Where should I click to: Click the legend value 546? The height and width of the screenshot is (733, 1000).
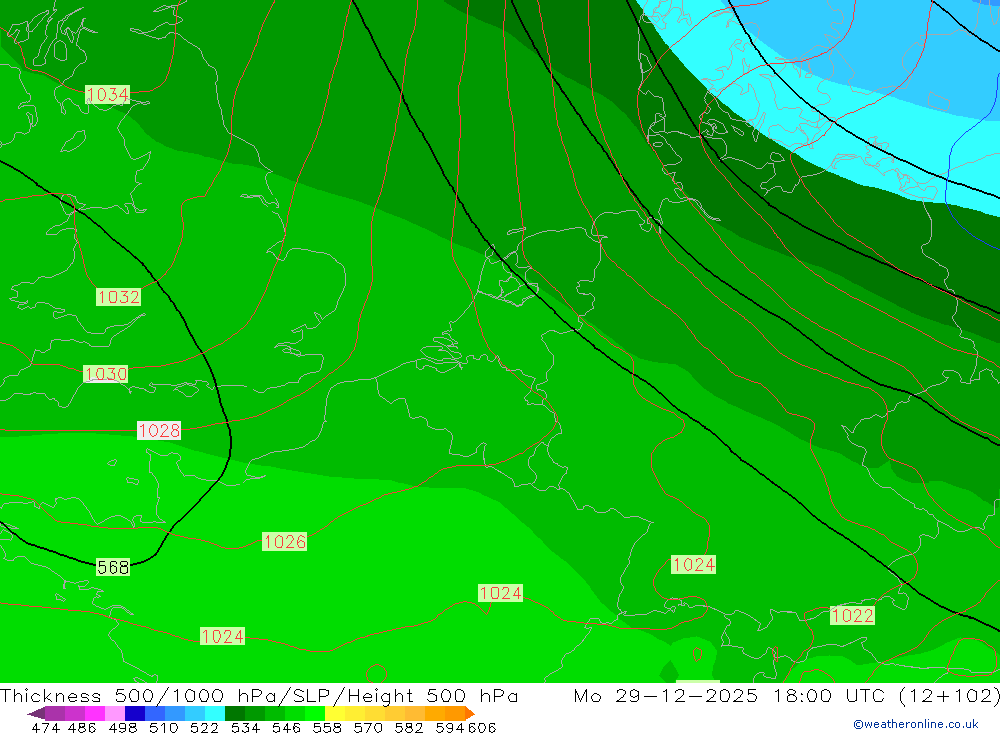coord(286,727)
